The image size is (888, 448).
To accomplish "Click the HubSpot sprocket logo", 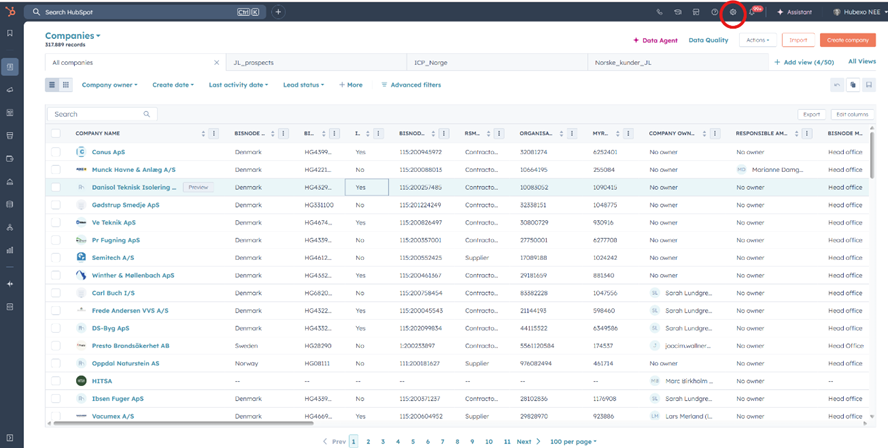I will coord(11,12).
